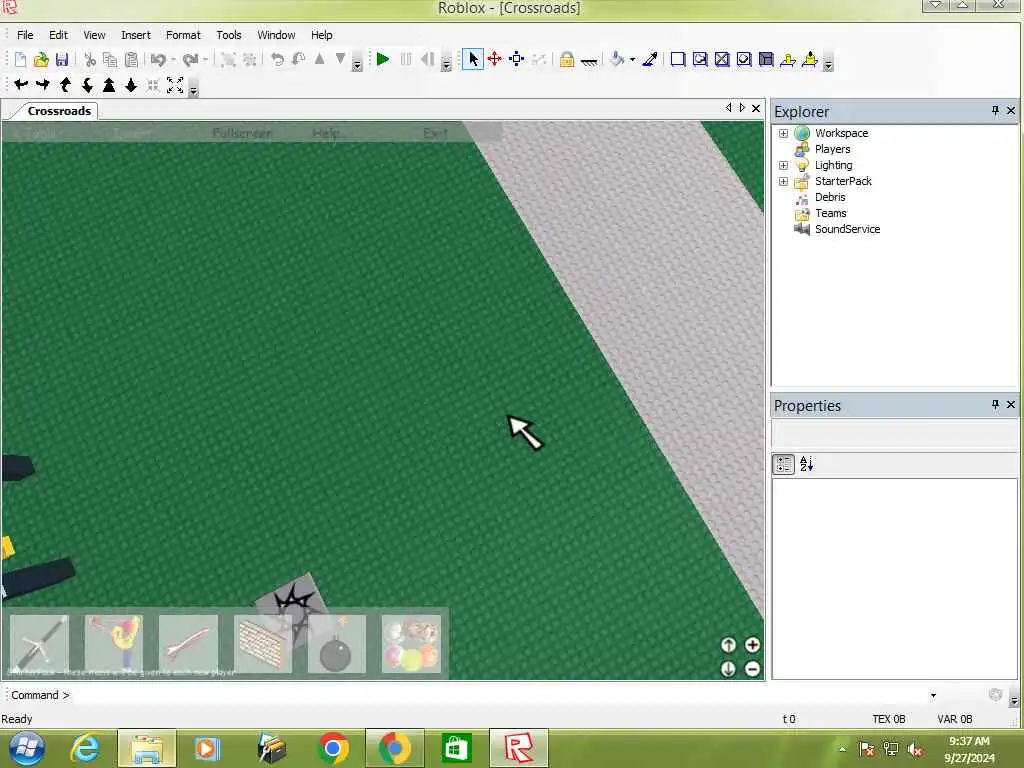Pan camera left with left arrow
This screenshot has width=1024, height=768.
21,84
